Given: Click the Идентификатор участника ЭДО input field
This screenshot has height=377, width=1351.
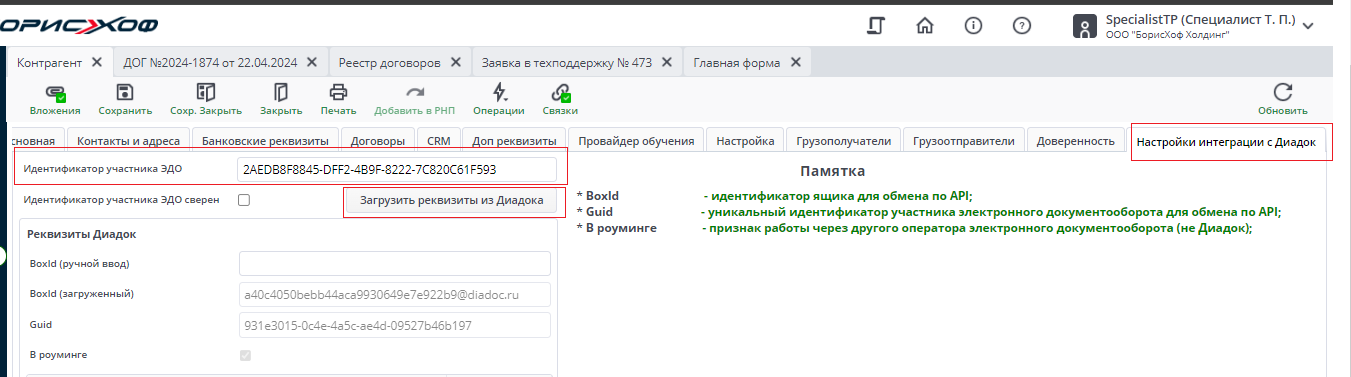Looking at the screenshot, I should click(x=397, y=169).
